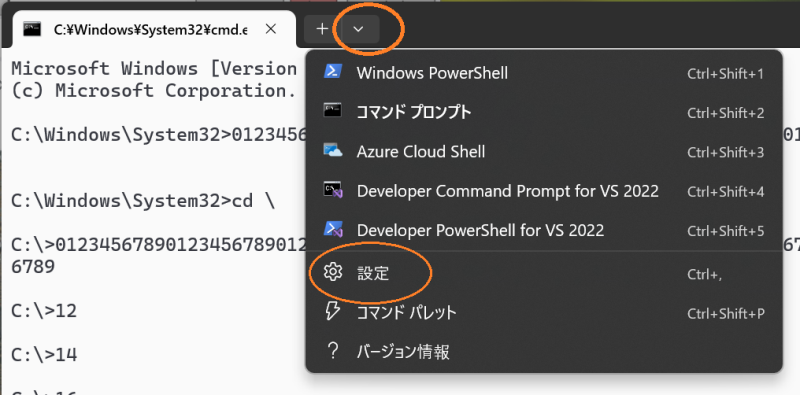The image size is (800, 395).
Task: Click the Windows PowerShell profile icon
Action: coord(333,71)
